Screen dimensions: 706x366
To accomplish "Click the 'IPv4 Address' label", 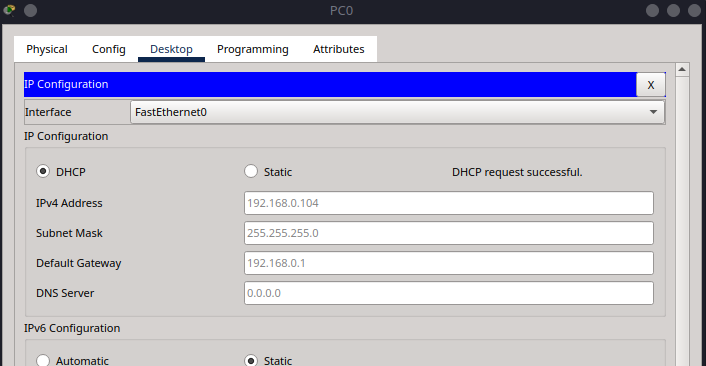I will [69, 203].
